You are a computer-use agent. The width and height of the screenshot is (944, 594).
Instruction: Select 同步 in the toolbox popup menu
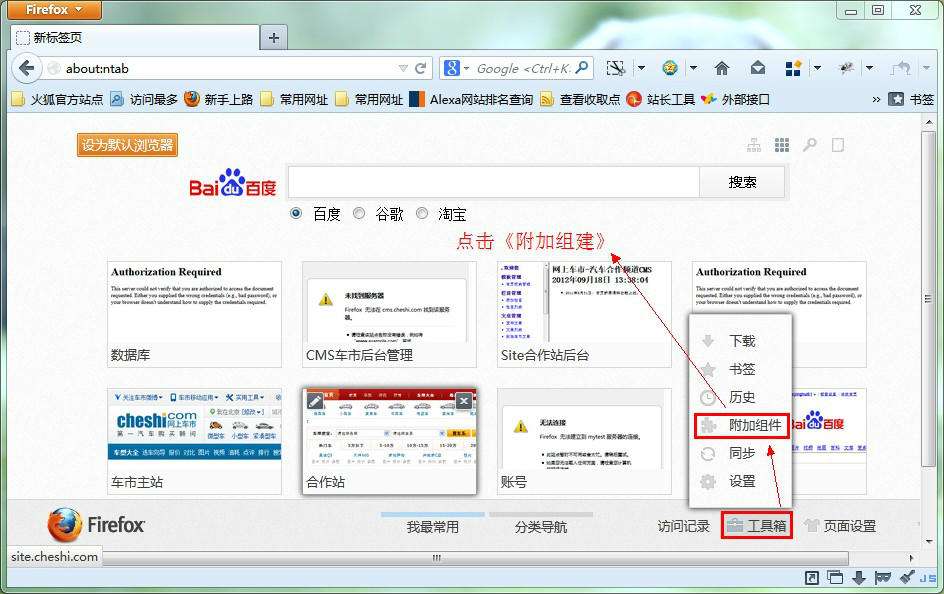pyautogui.click(x=741, y=453)
